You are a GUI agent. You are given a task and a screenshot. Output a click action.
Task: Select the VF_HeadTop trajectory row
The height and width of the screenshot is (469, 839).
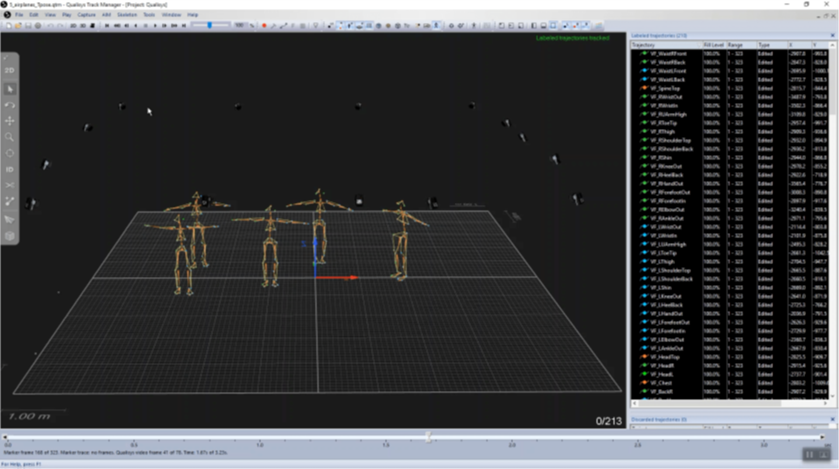[x=730, y=357]
